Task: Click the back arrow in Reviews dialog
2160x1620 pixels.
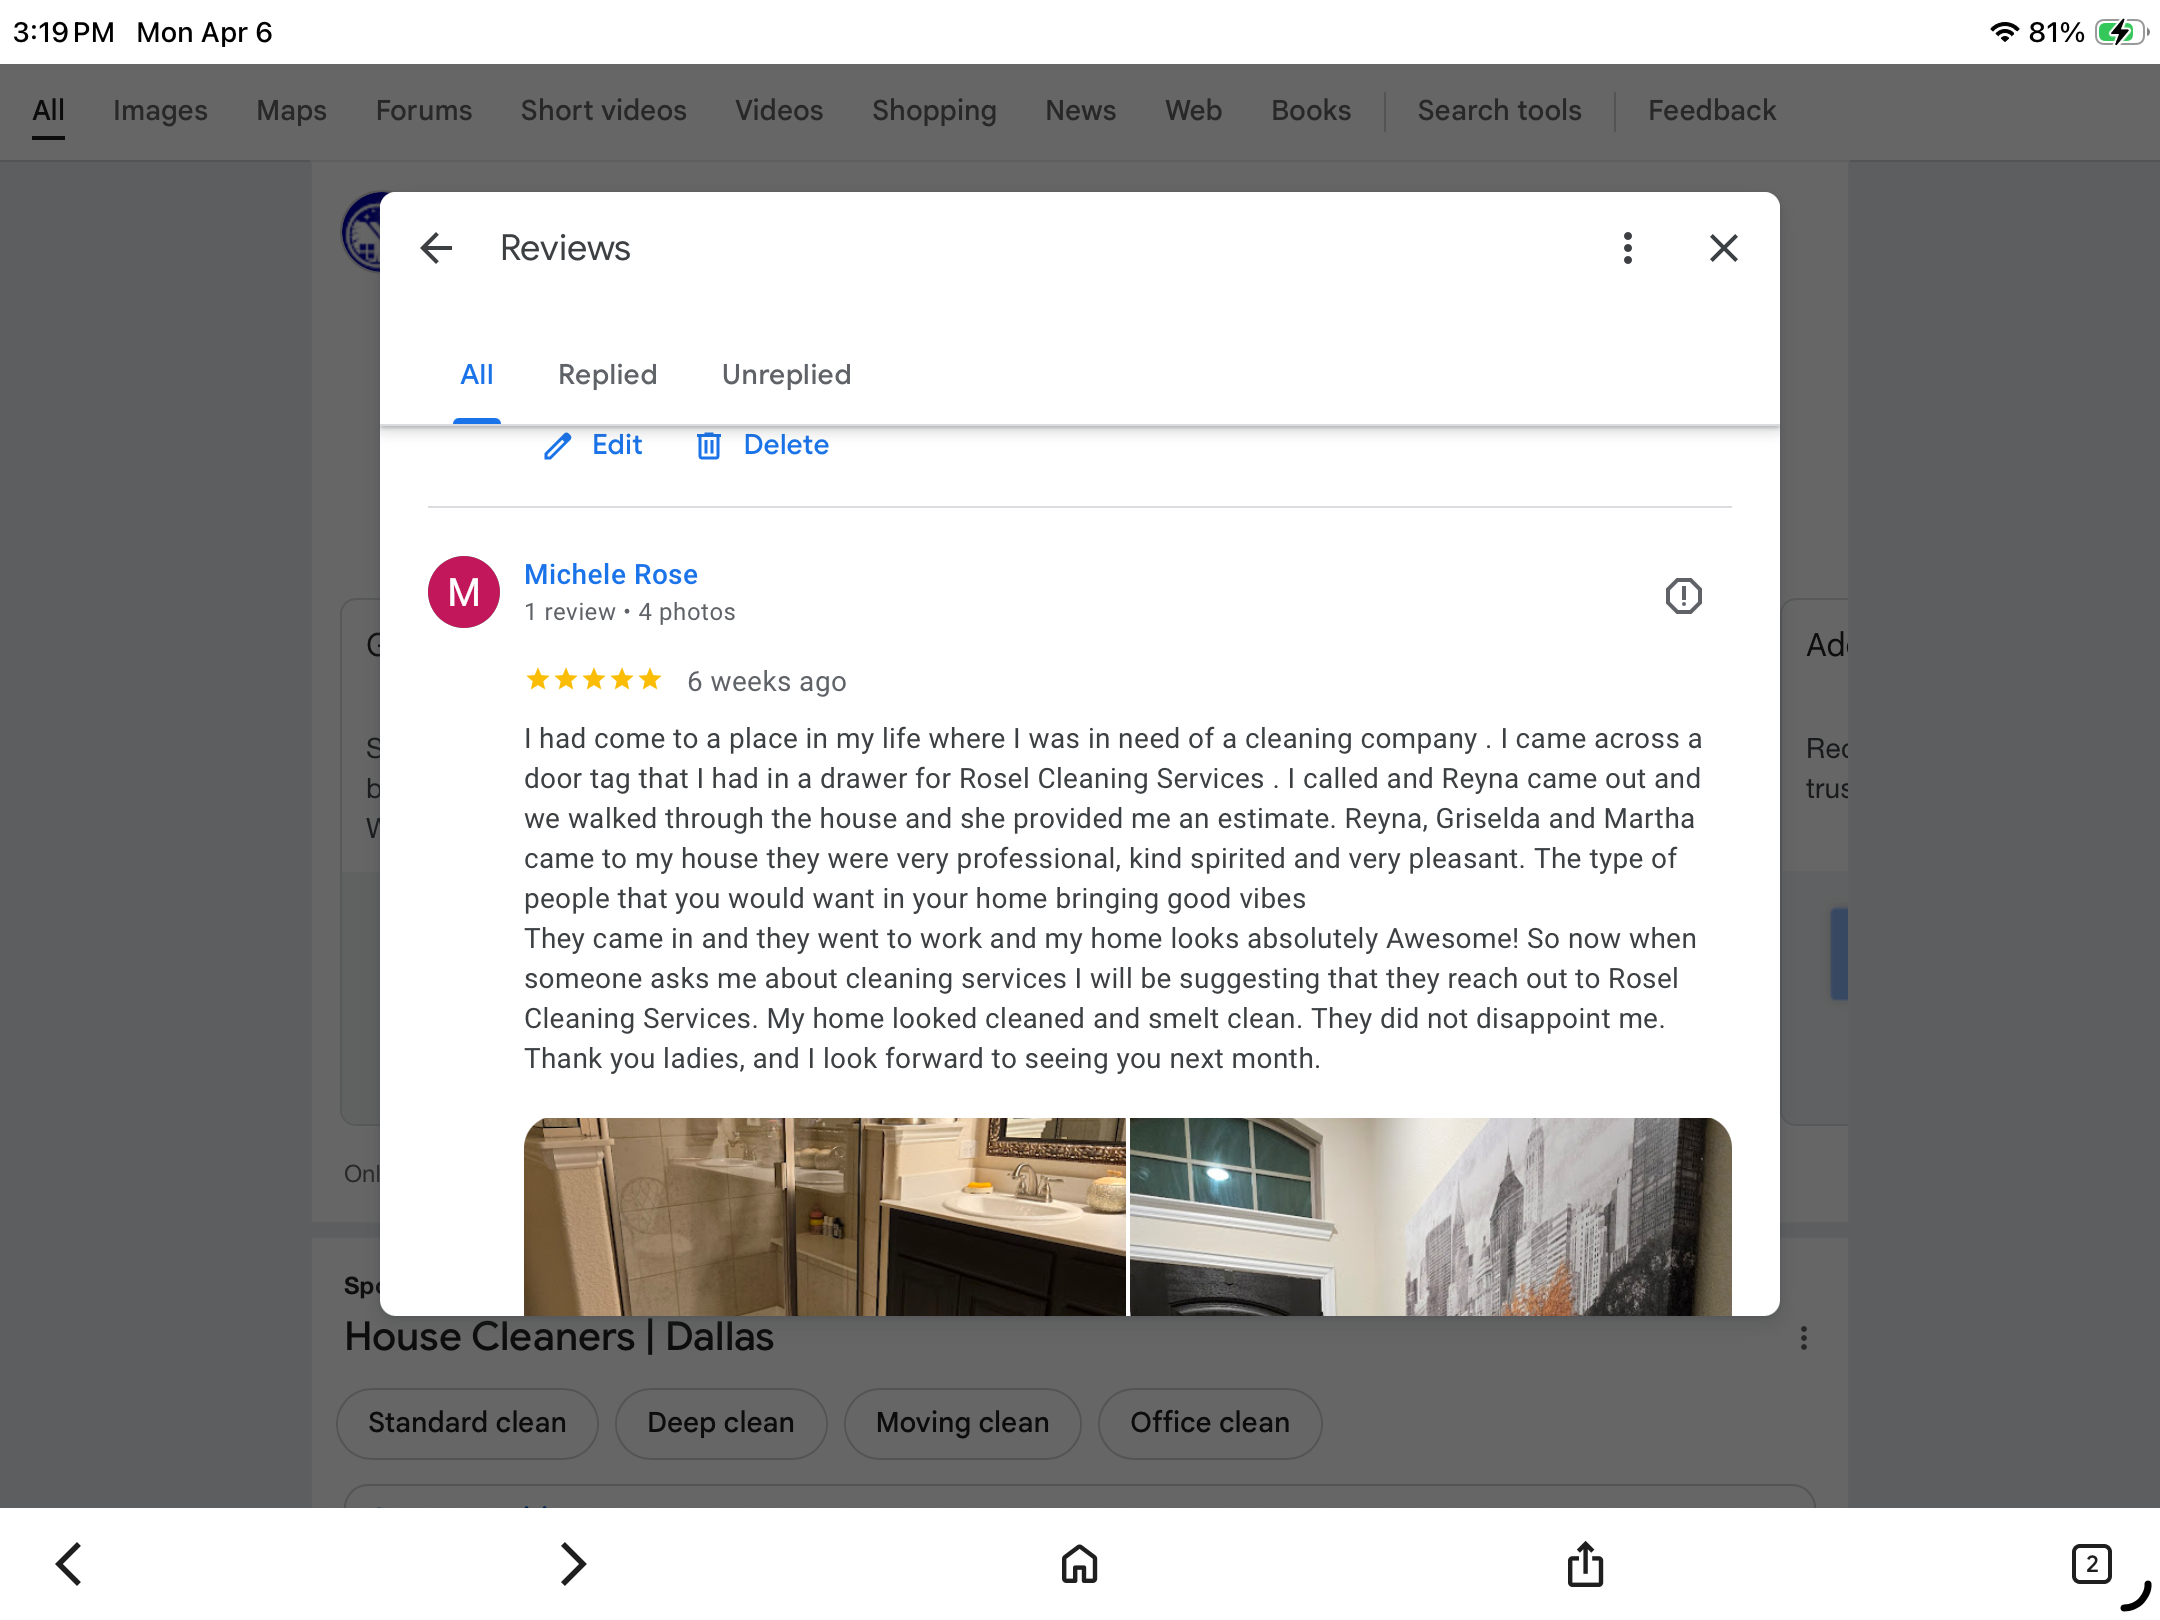Action: point(437,248)
